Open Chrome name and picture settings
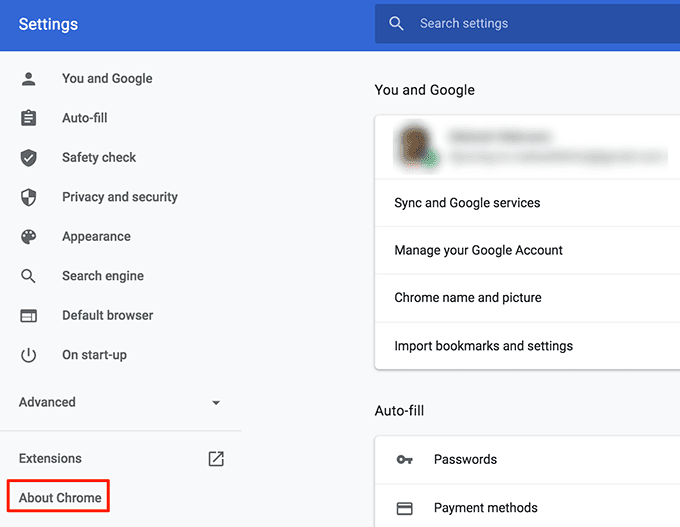Image resolution: width=680 pixels, height=527 pixels. tap(467, 298)
